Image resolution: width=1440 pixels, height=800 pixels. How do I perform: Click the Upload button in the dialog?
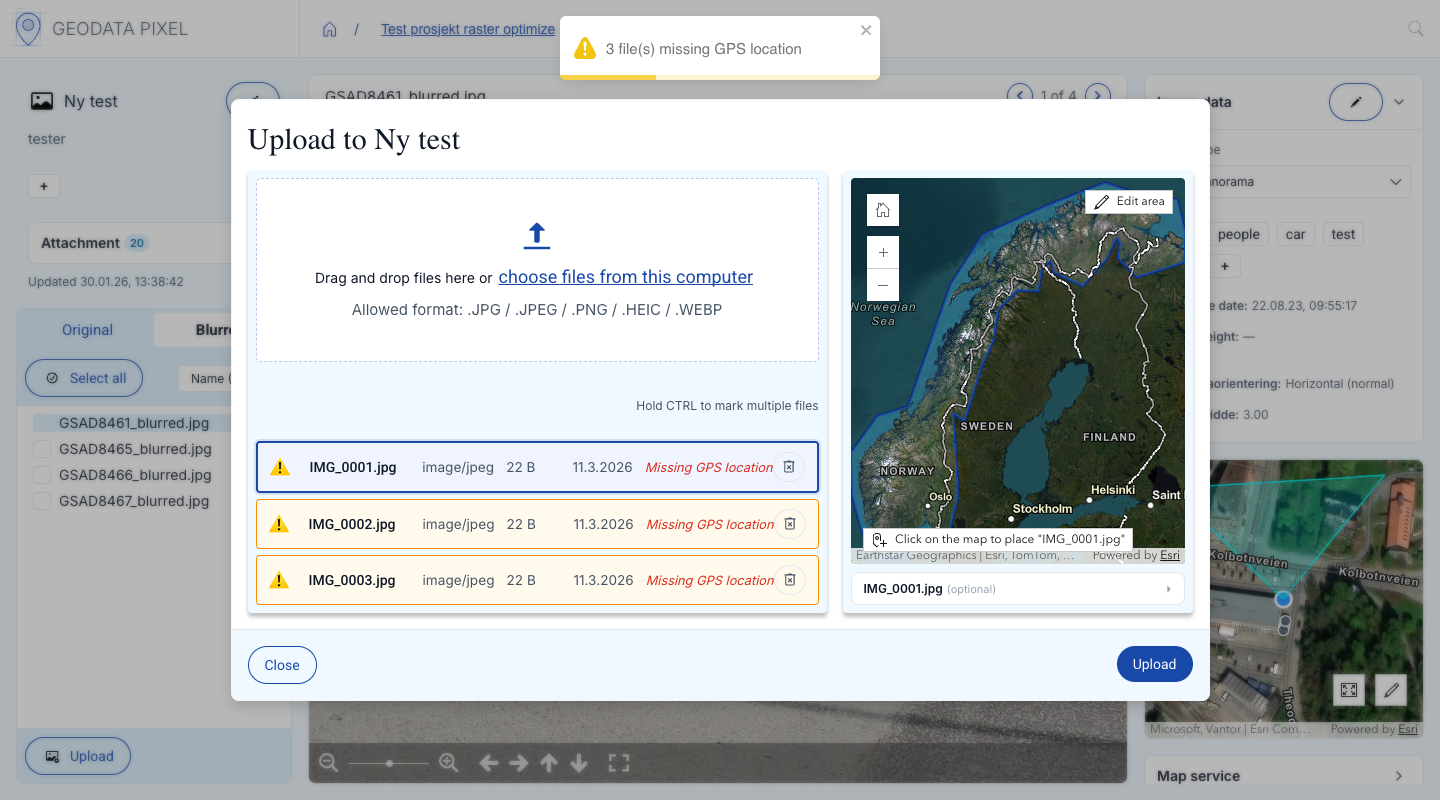click(x=1154, y=664)
